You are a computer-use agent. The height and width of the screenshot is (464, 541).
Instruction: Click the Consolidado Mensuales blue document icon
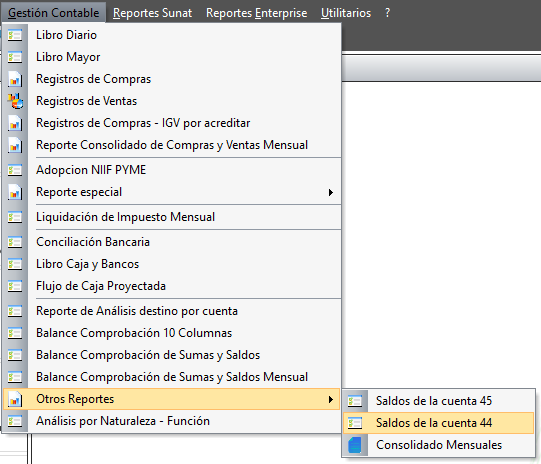(x=355, y=445)
